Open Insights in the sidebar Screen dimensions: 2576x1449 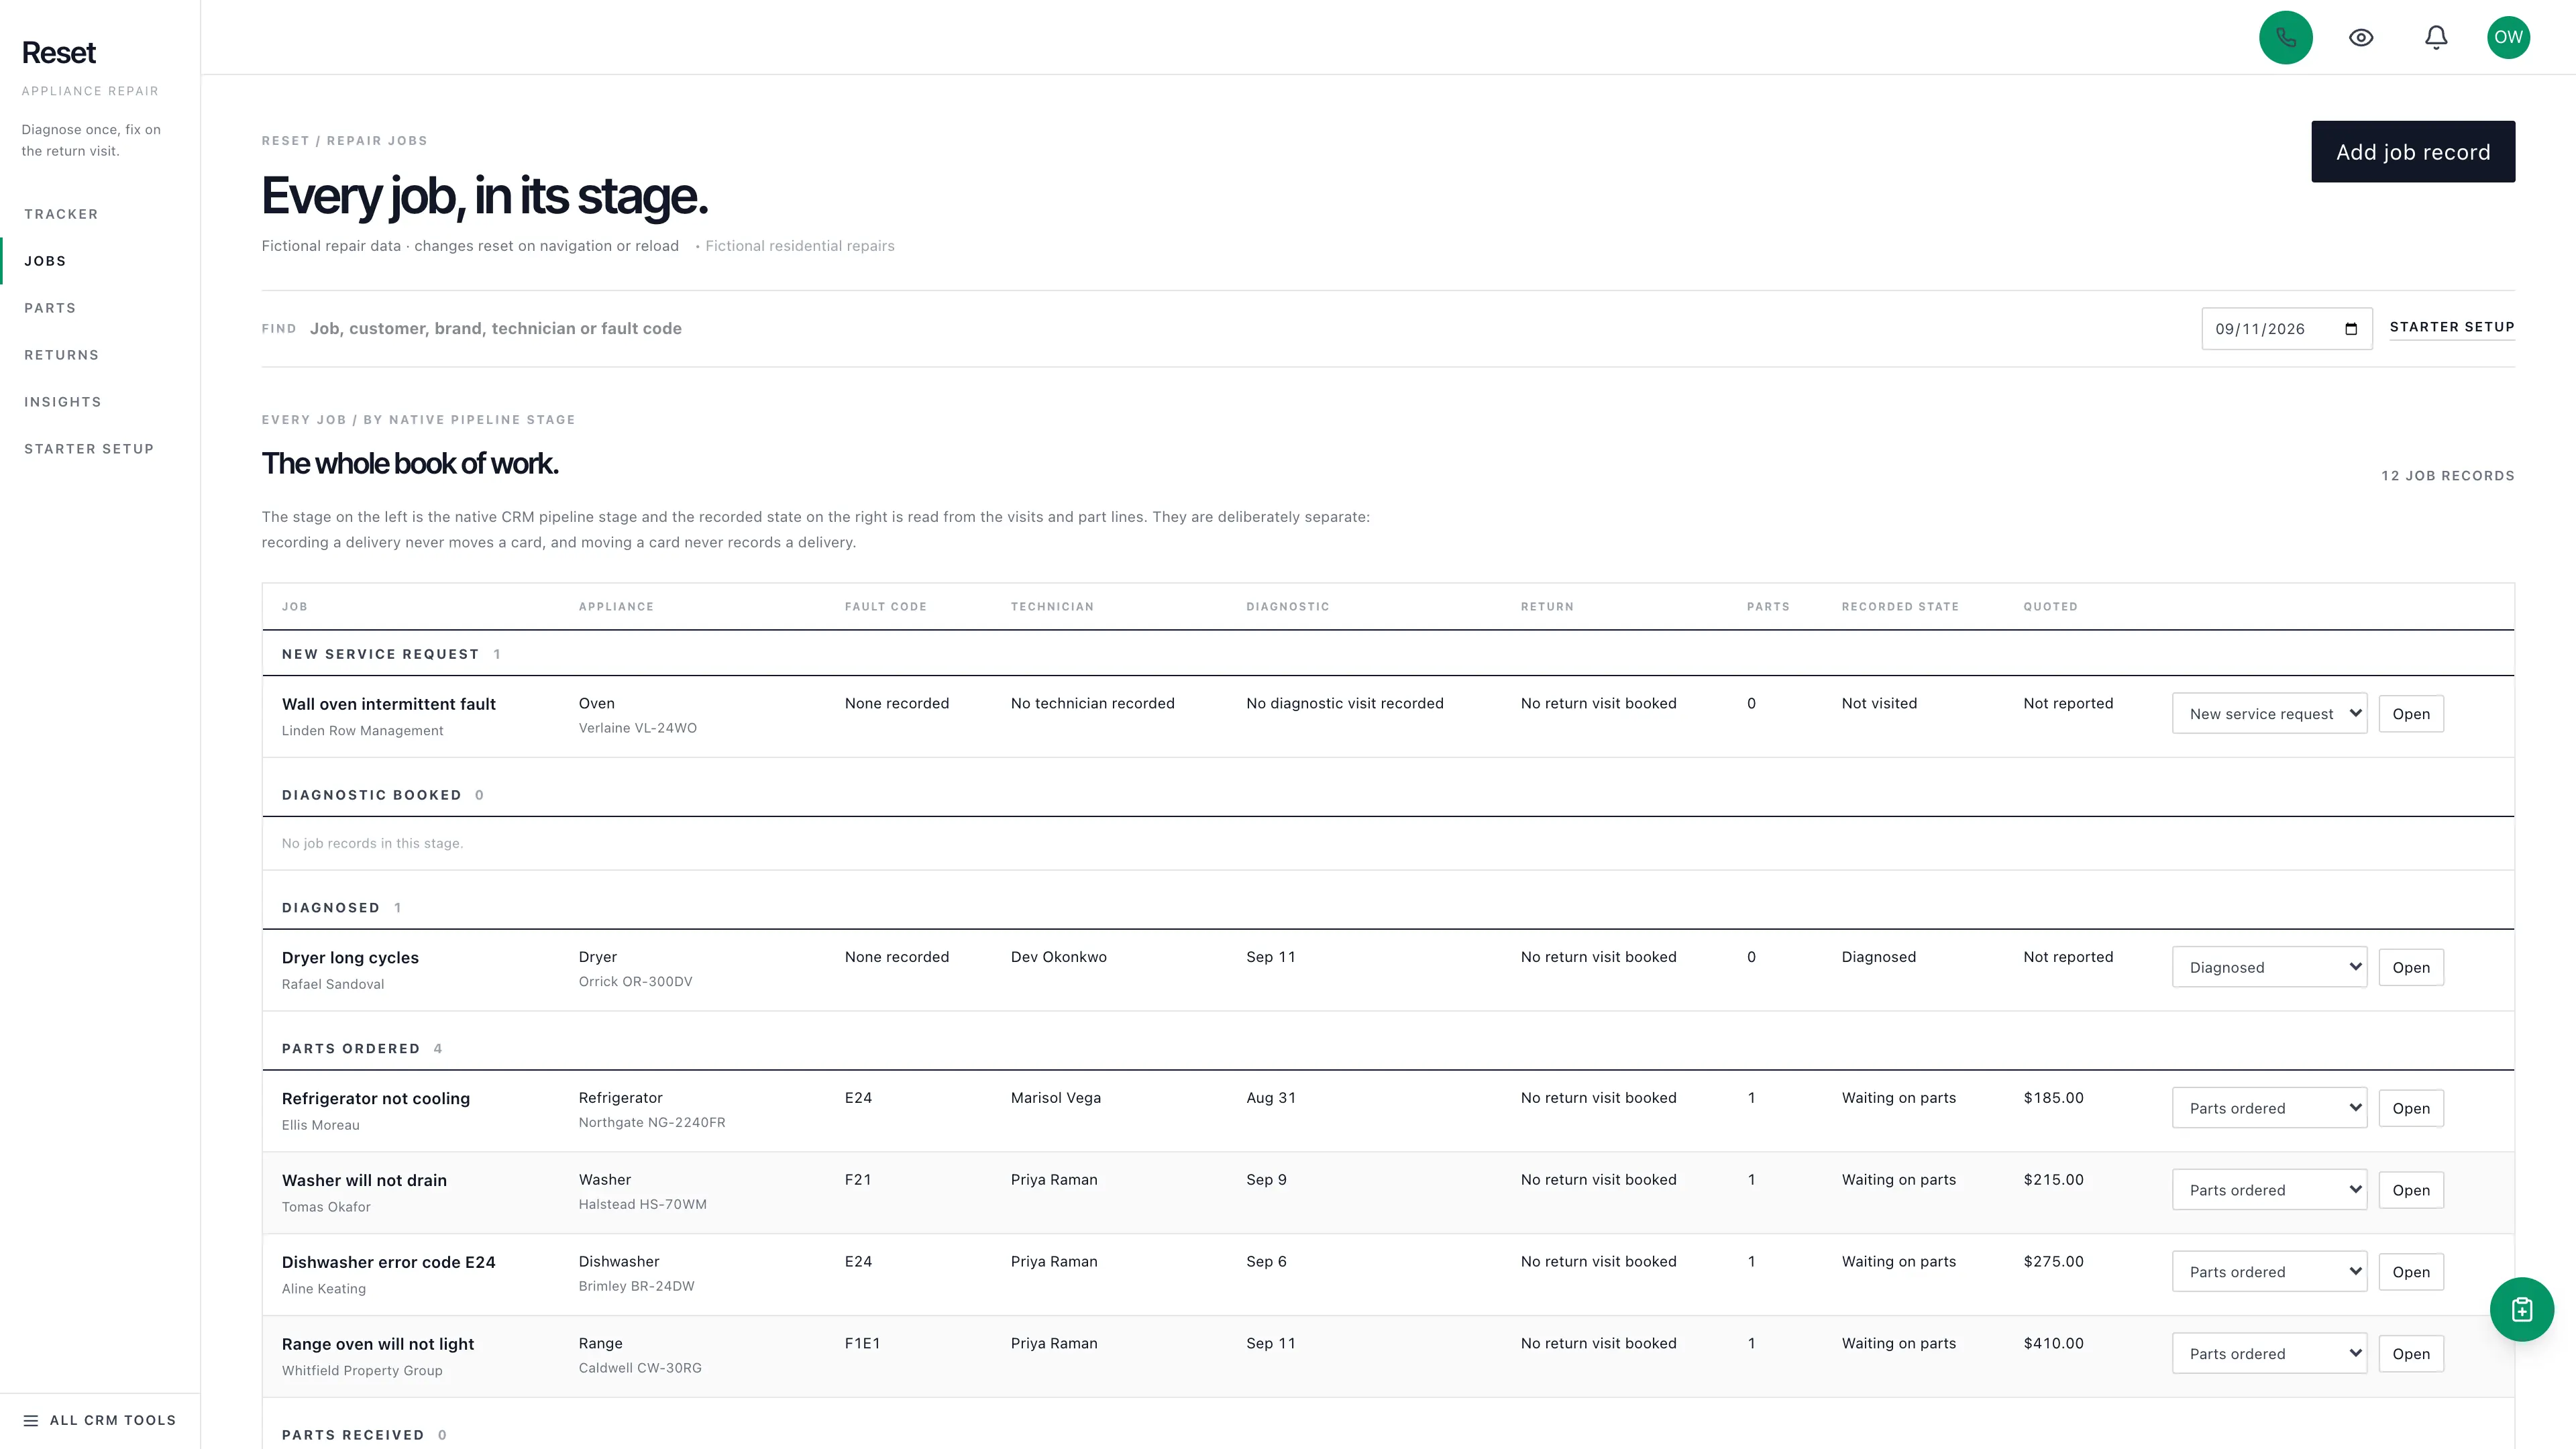point(63,402)
